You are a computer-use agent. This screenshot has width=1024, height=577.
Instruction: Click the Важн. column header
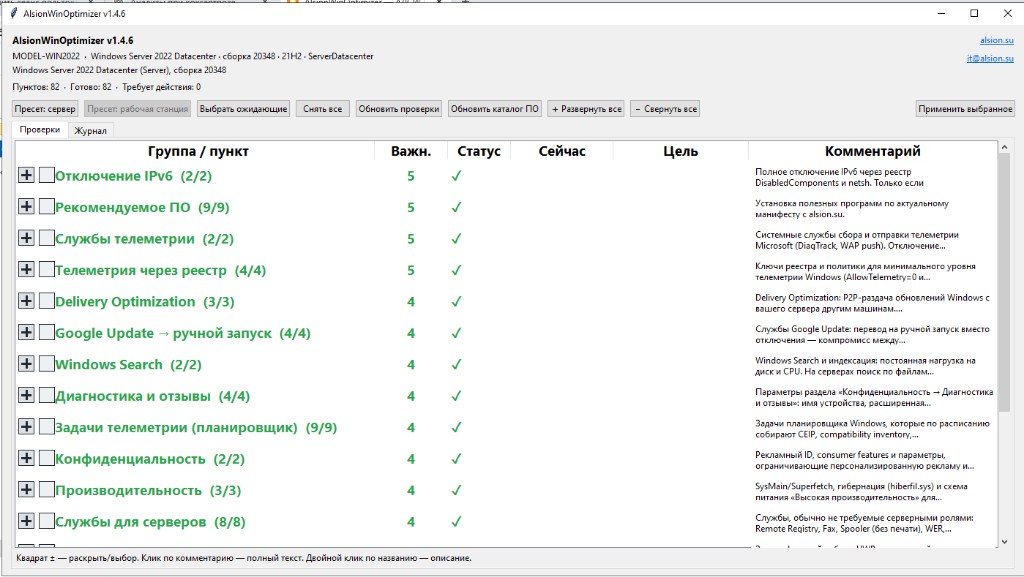[411, 151]
